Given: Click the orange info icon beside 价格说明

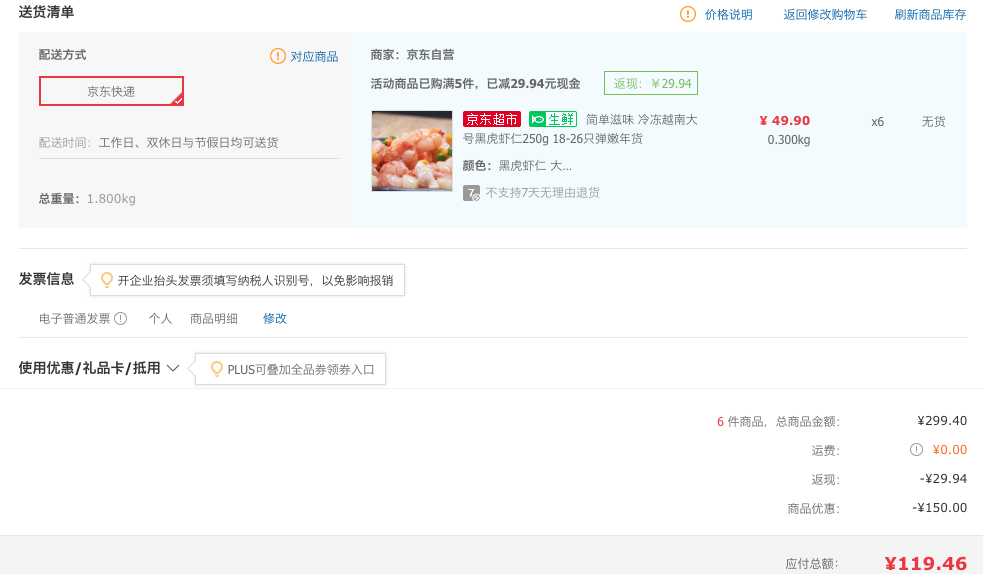Looking at the screenshot, I should coord(688,14).
